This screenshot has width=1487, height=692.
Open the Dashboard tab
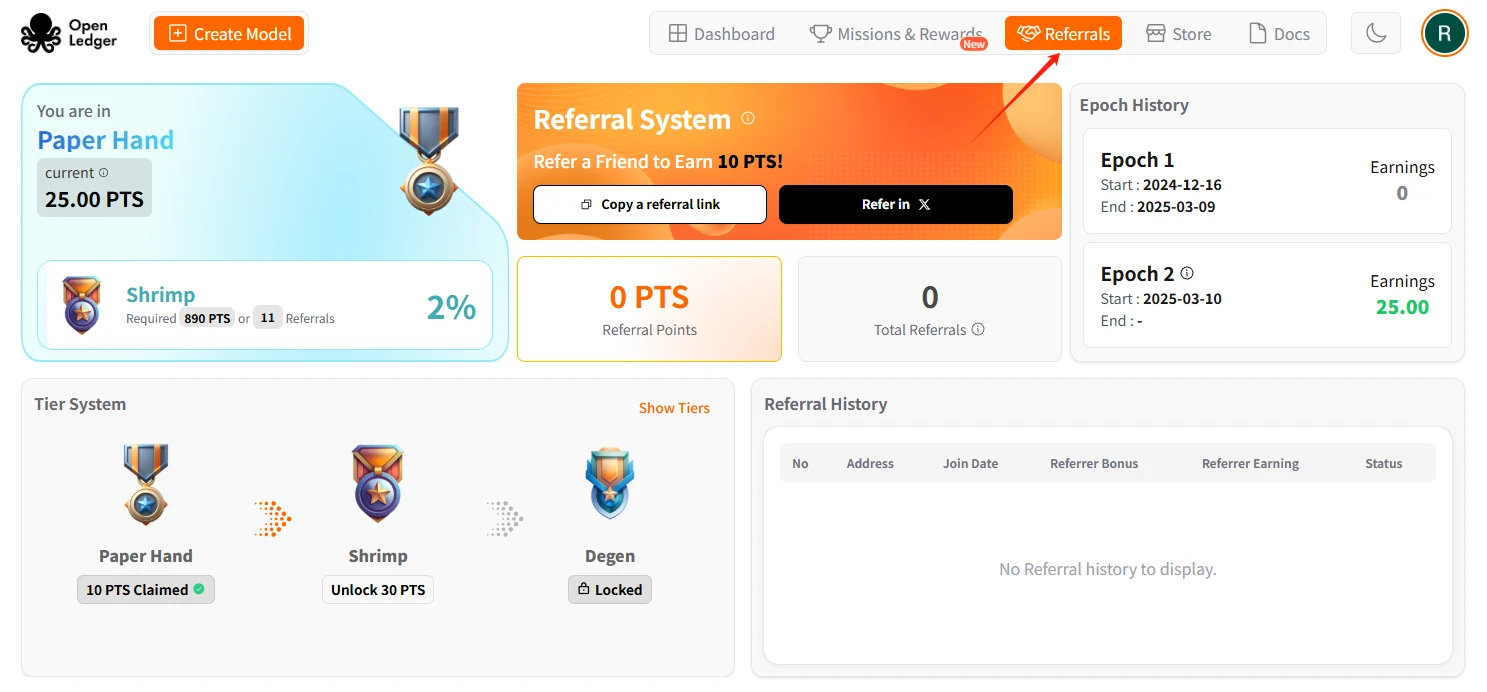(x=721, y=34)
